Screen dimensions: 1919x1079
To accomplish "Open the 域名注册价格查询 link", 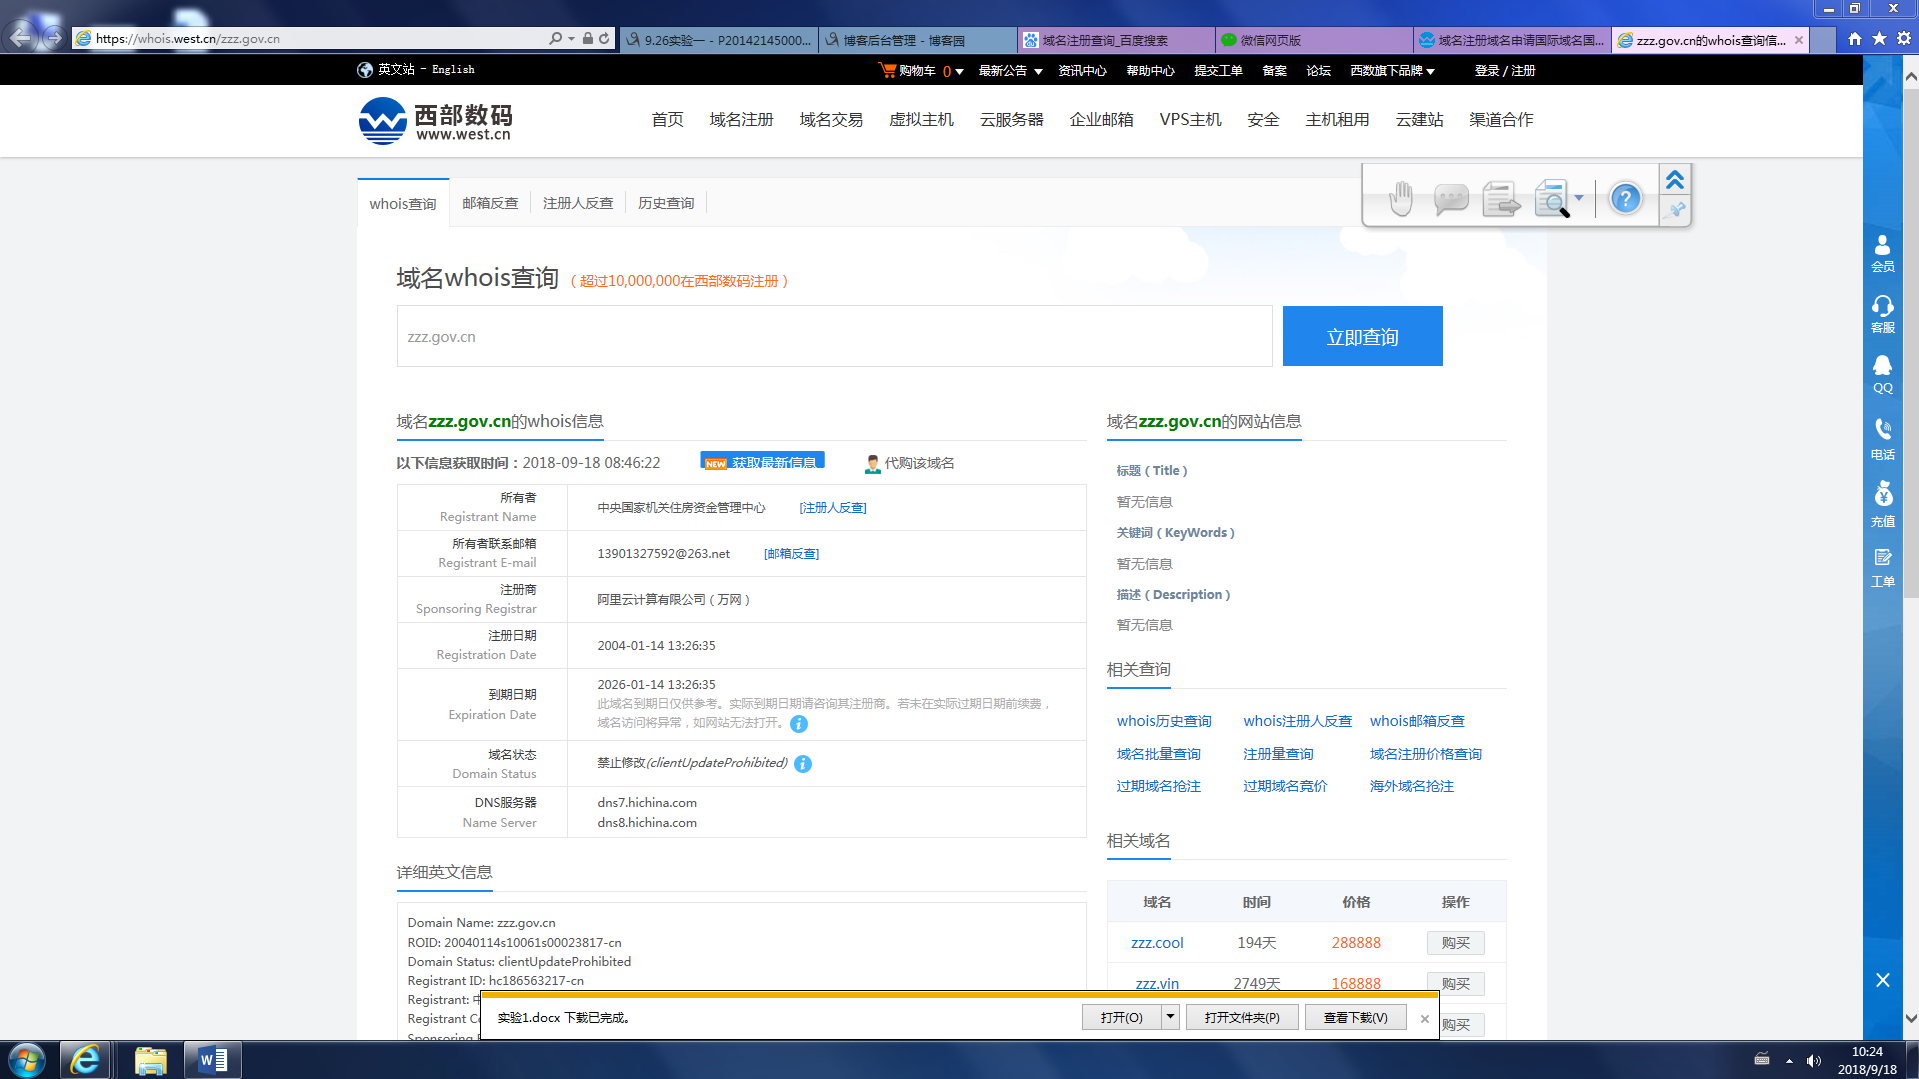I will [1426, 754].
